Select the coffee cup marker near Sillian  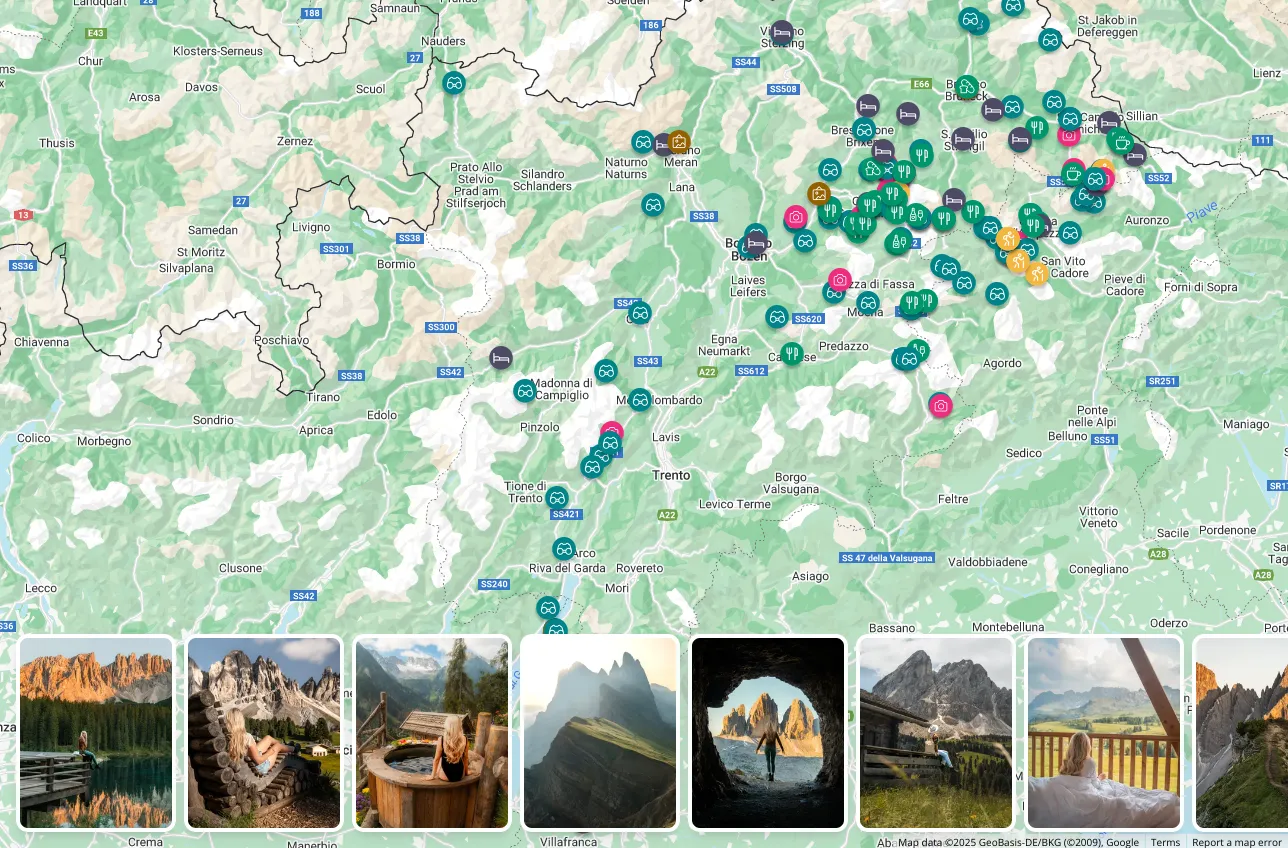[1121, 142]
